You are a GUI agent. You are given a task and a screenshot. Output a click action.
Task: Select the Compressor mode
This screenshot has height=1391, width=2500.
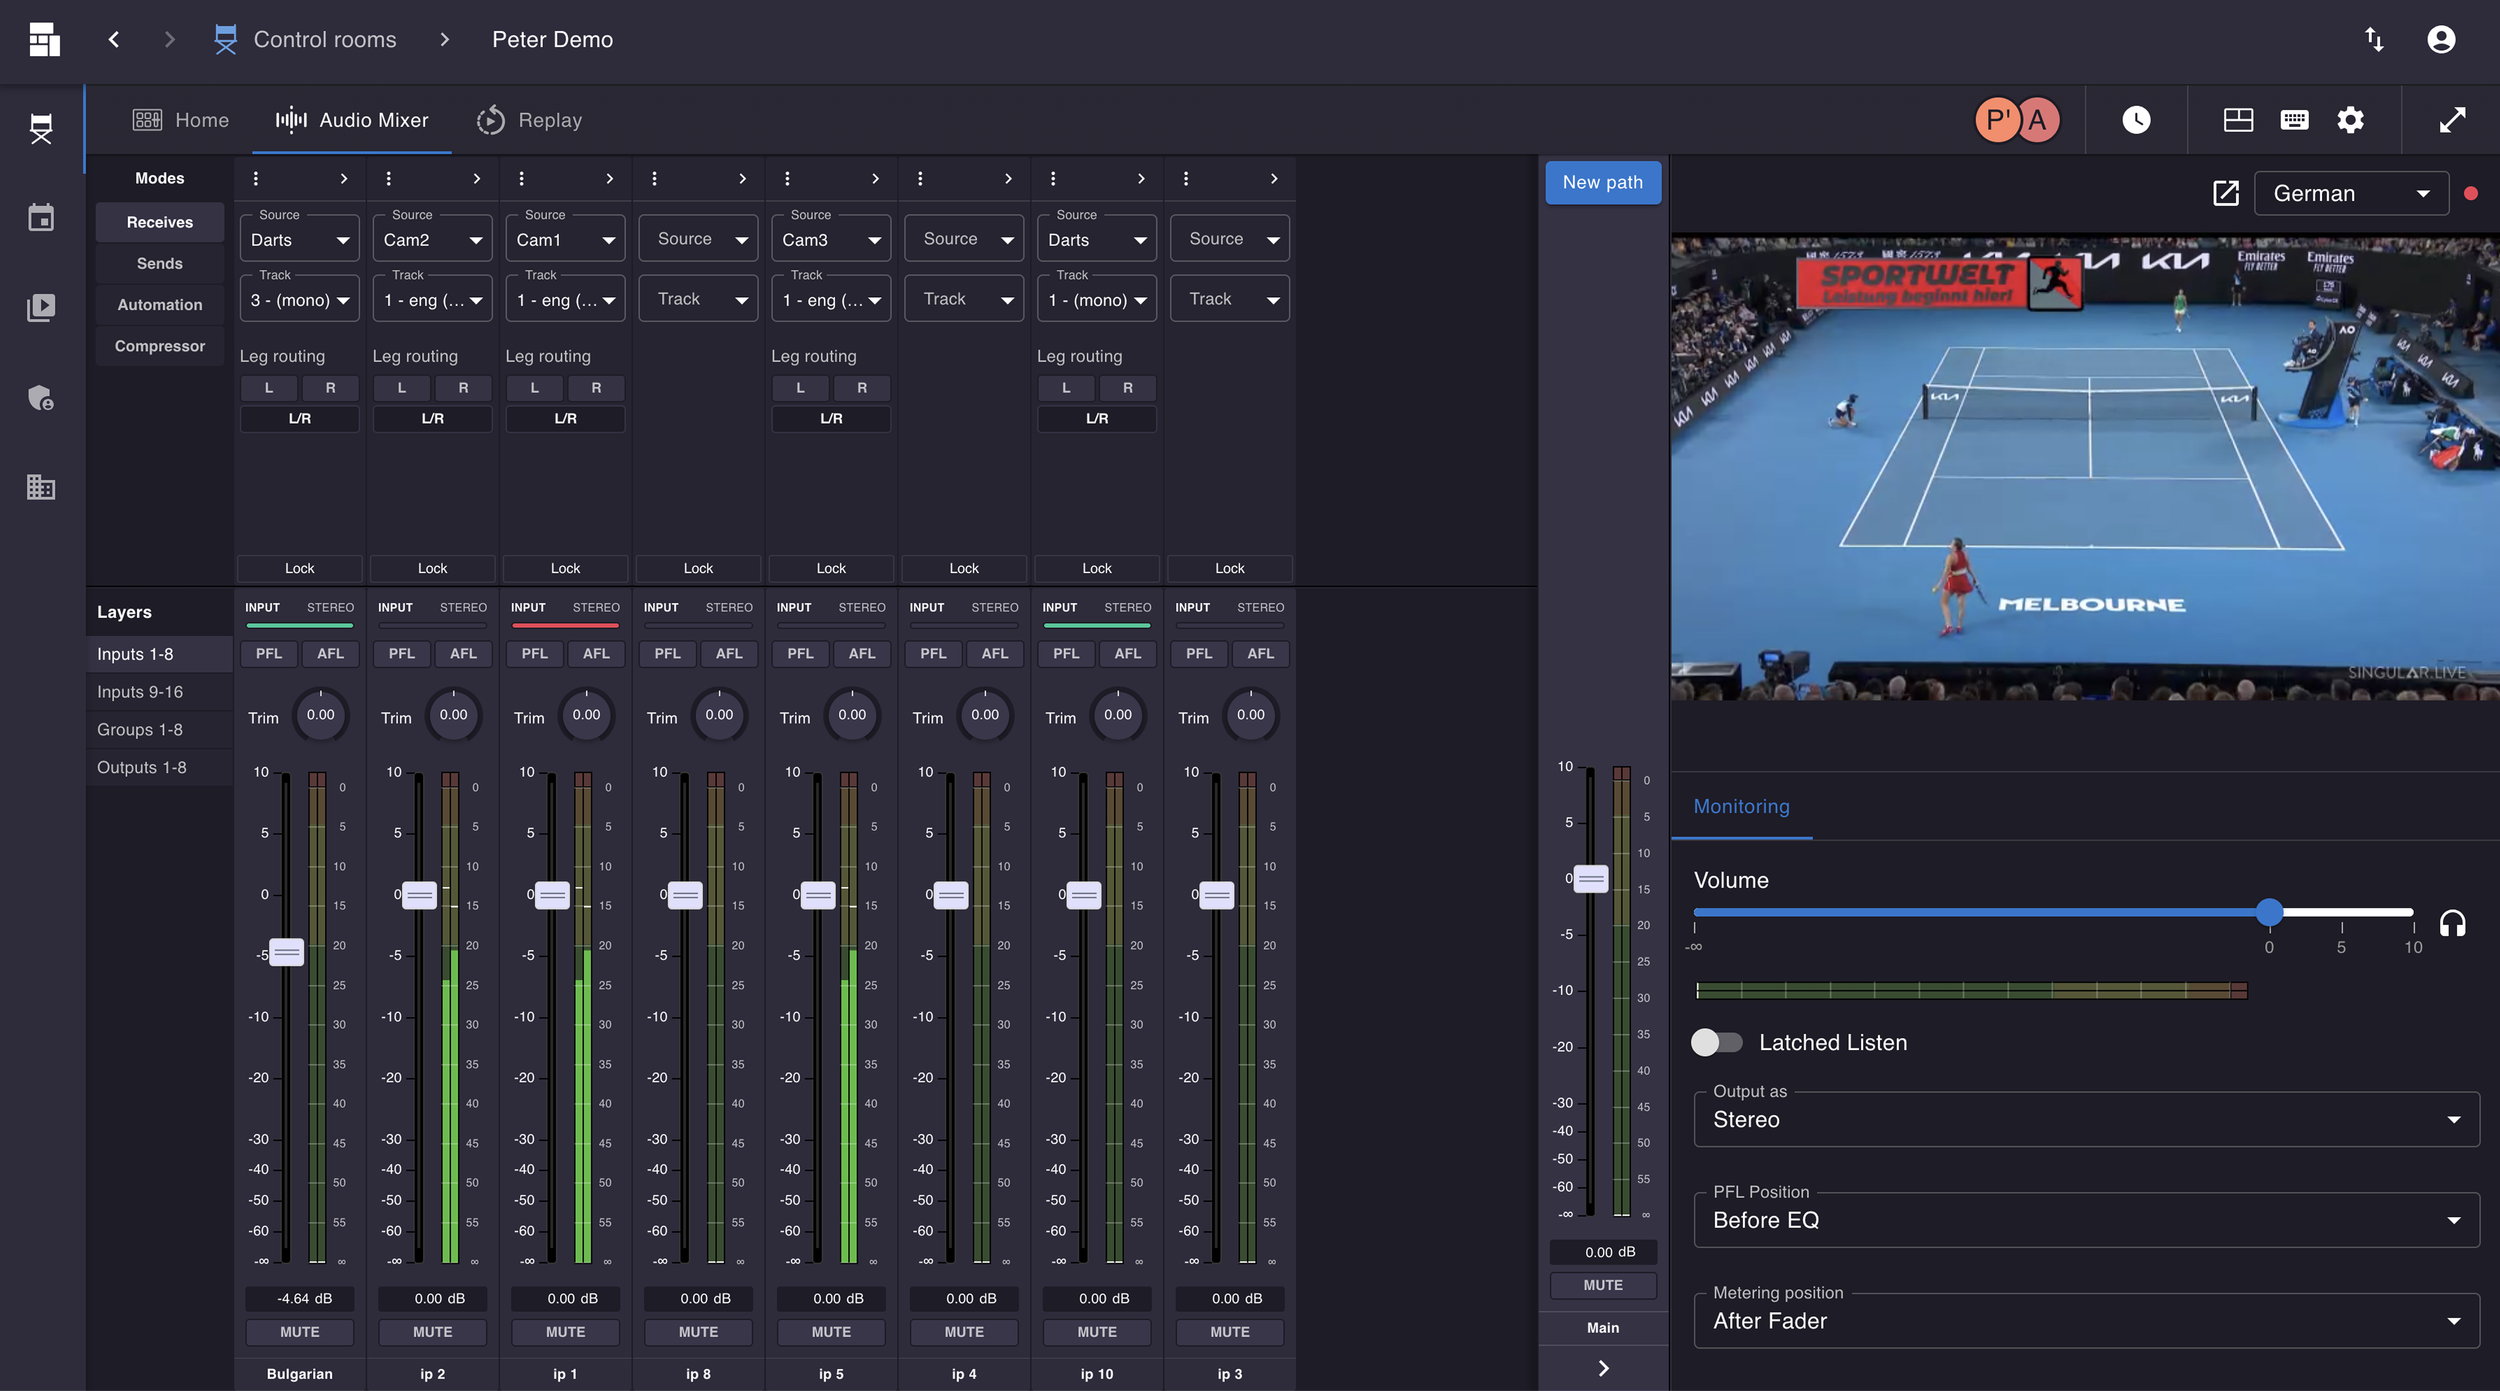(160, 346)
